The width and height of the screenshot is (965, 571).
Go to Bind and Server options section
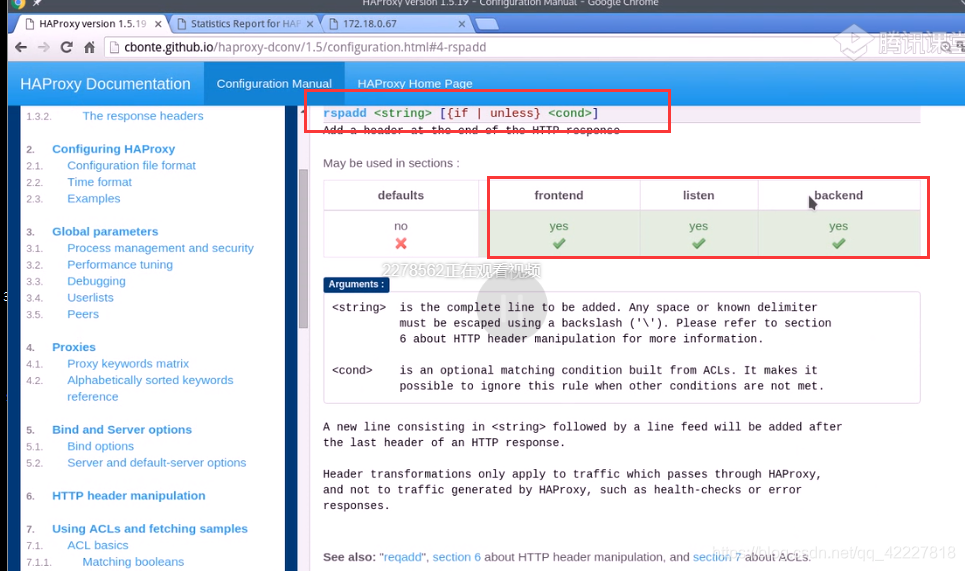coord(122,429)
